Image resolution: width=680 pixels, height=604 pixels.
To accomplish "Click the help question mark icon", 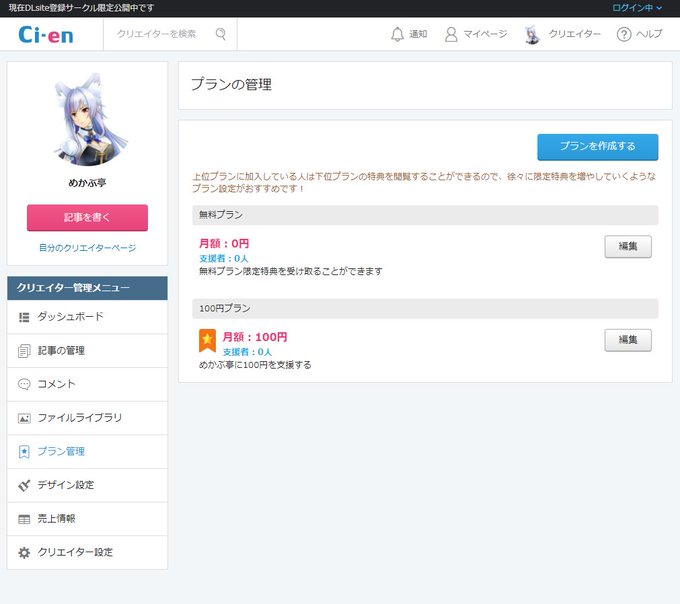I will pyautogui.click(x=624, y=34).
